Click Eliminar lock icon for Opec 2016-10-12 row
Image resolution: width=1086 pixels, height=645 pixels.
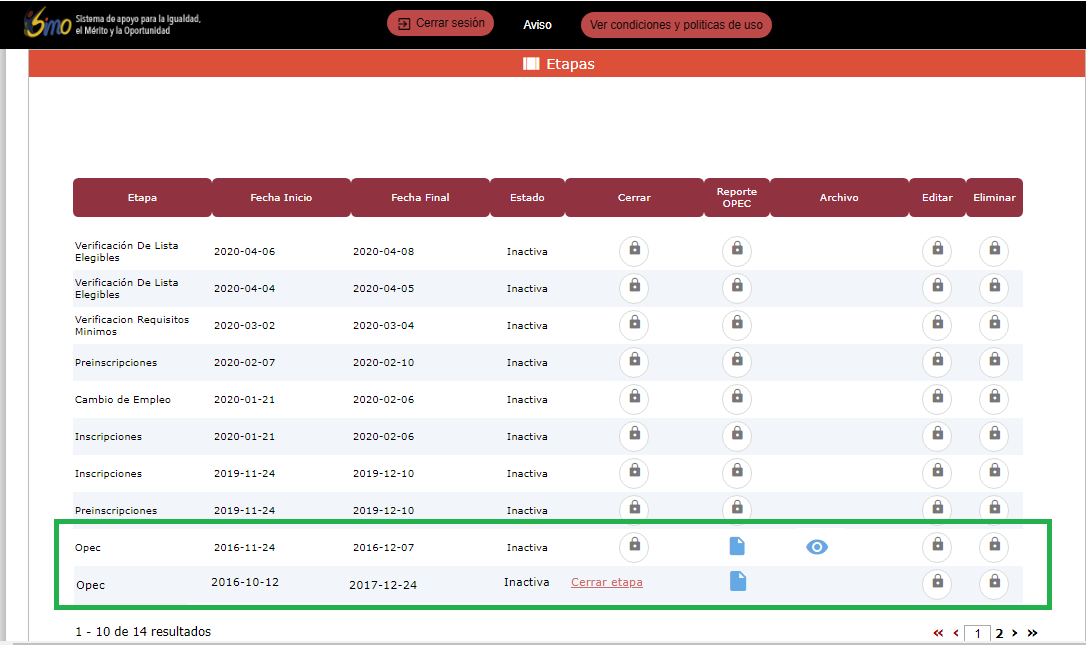tap(994, 583)
